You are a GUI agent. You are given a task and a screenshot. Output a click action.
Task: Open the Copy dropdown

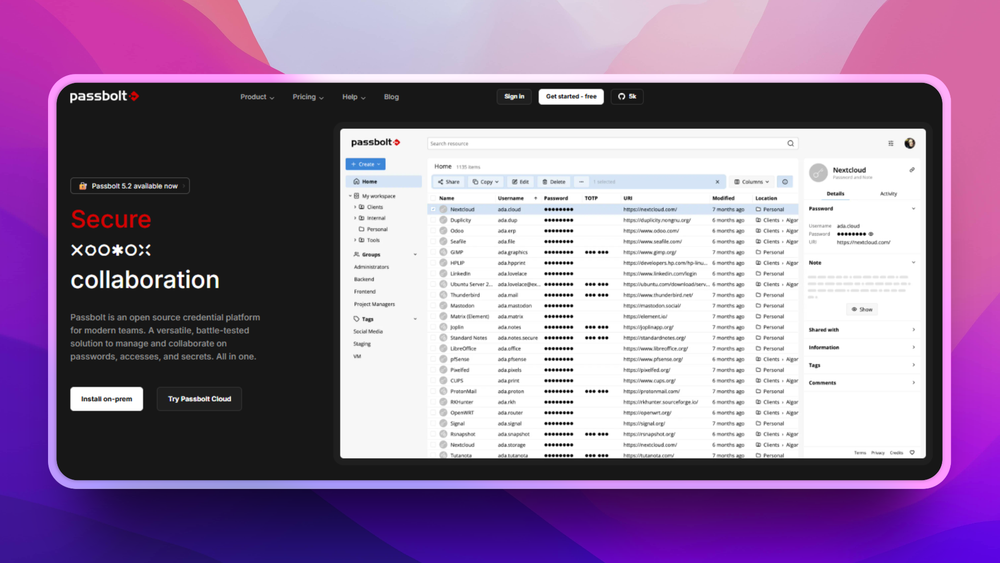click(485, 182)
